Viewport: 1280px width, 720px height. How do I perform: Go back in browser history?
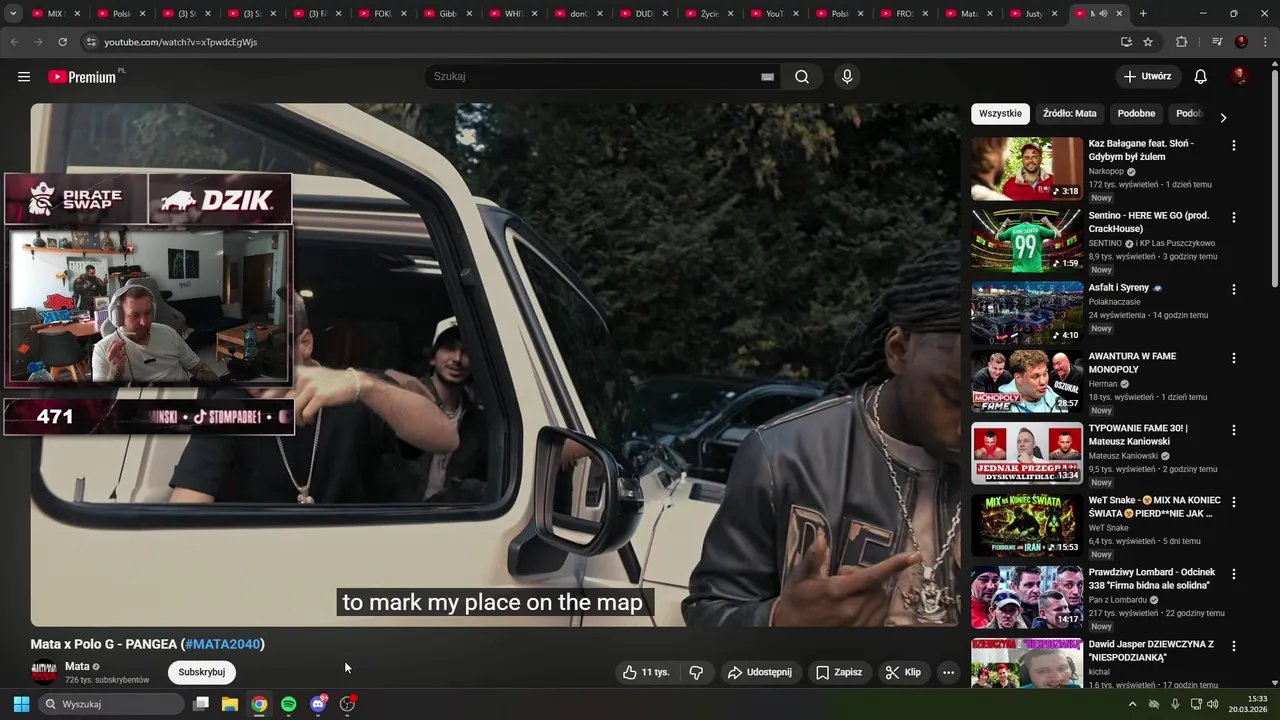[14, 42]
